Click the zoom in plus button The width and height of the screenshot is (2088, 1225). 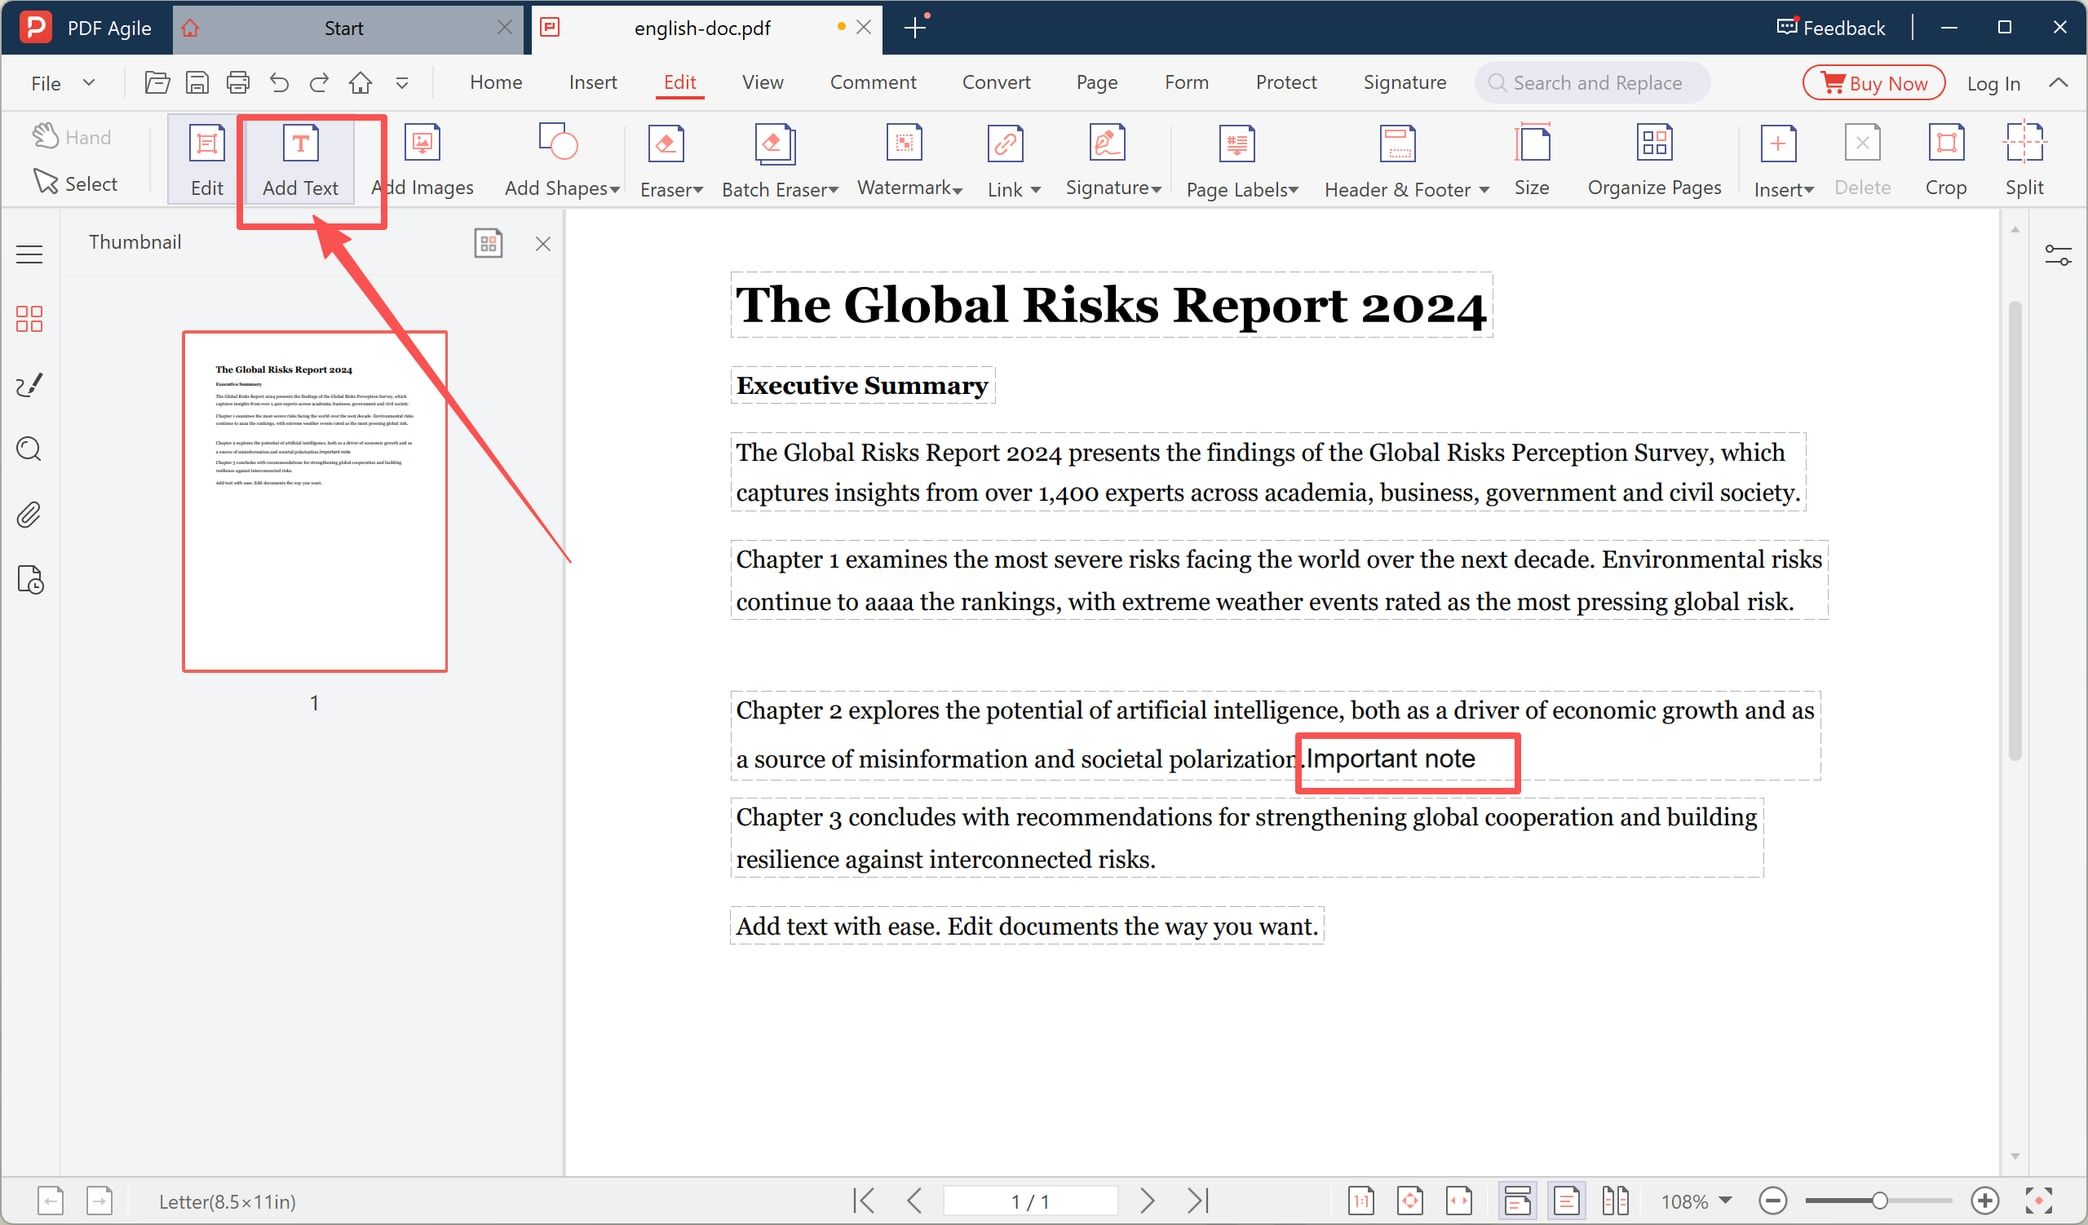[x=1984, y=1200]
